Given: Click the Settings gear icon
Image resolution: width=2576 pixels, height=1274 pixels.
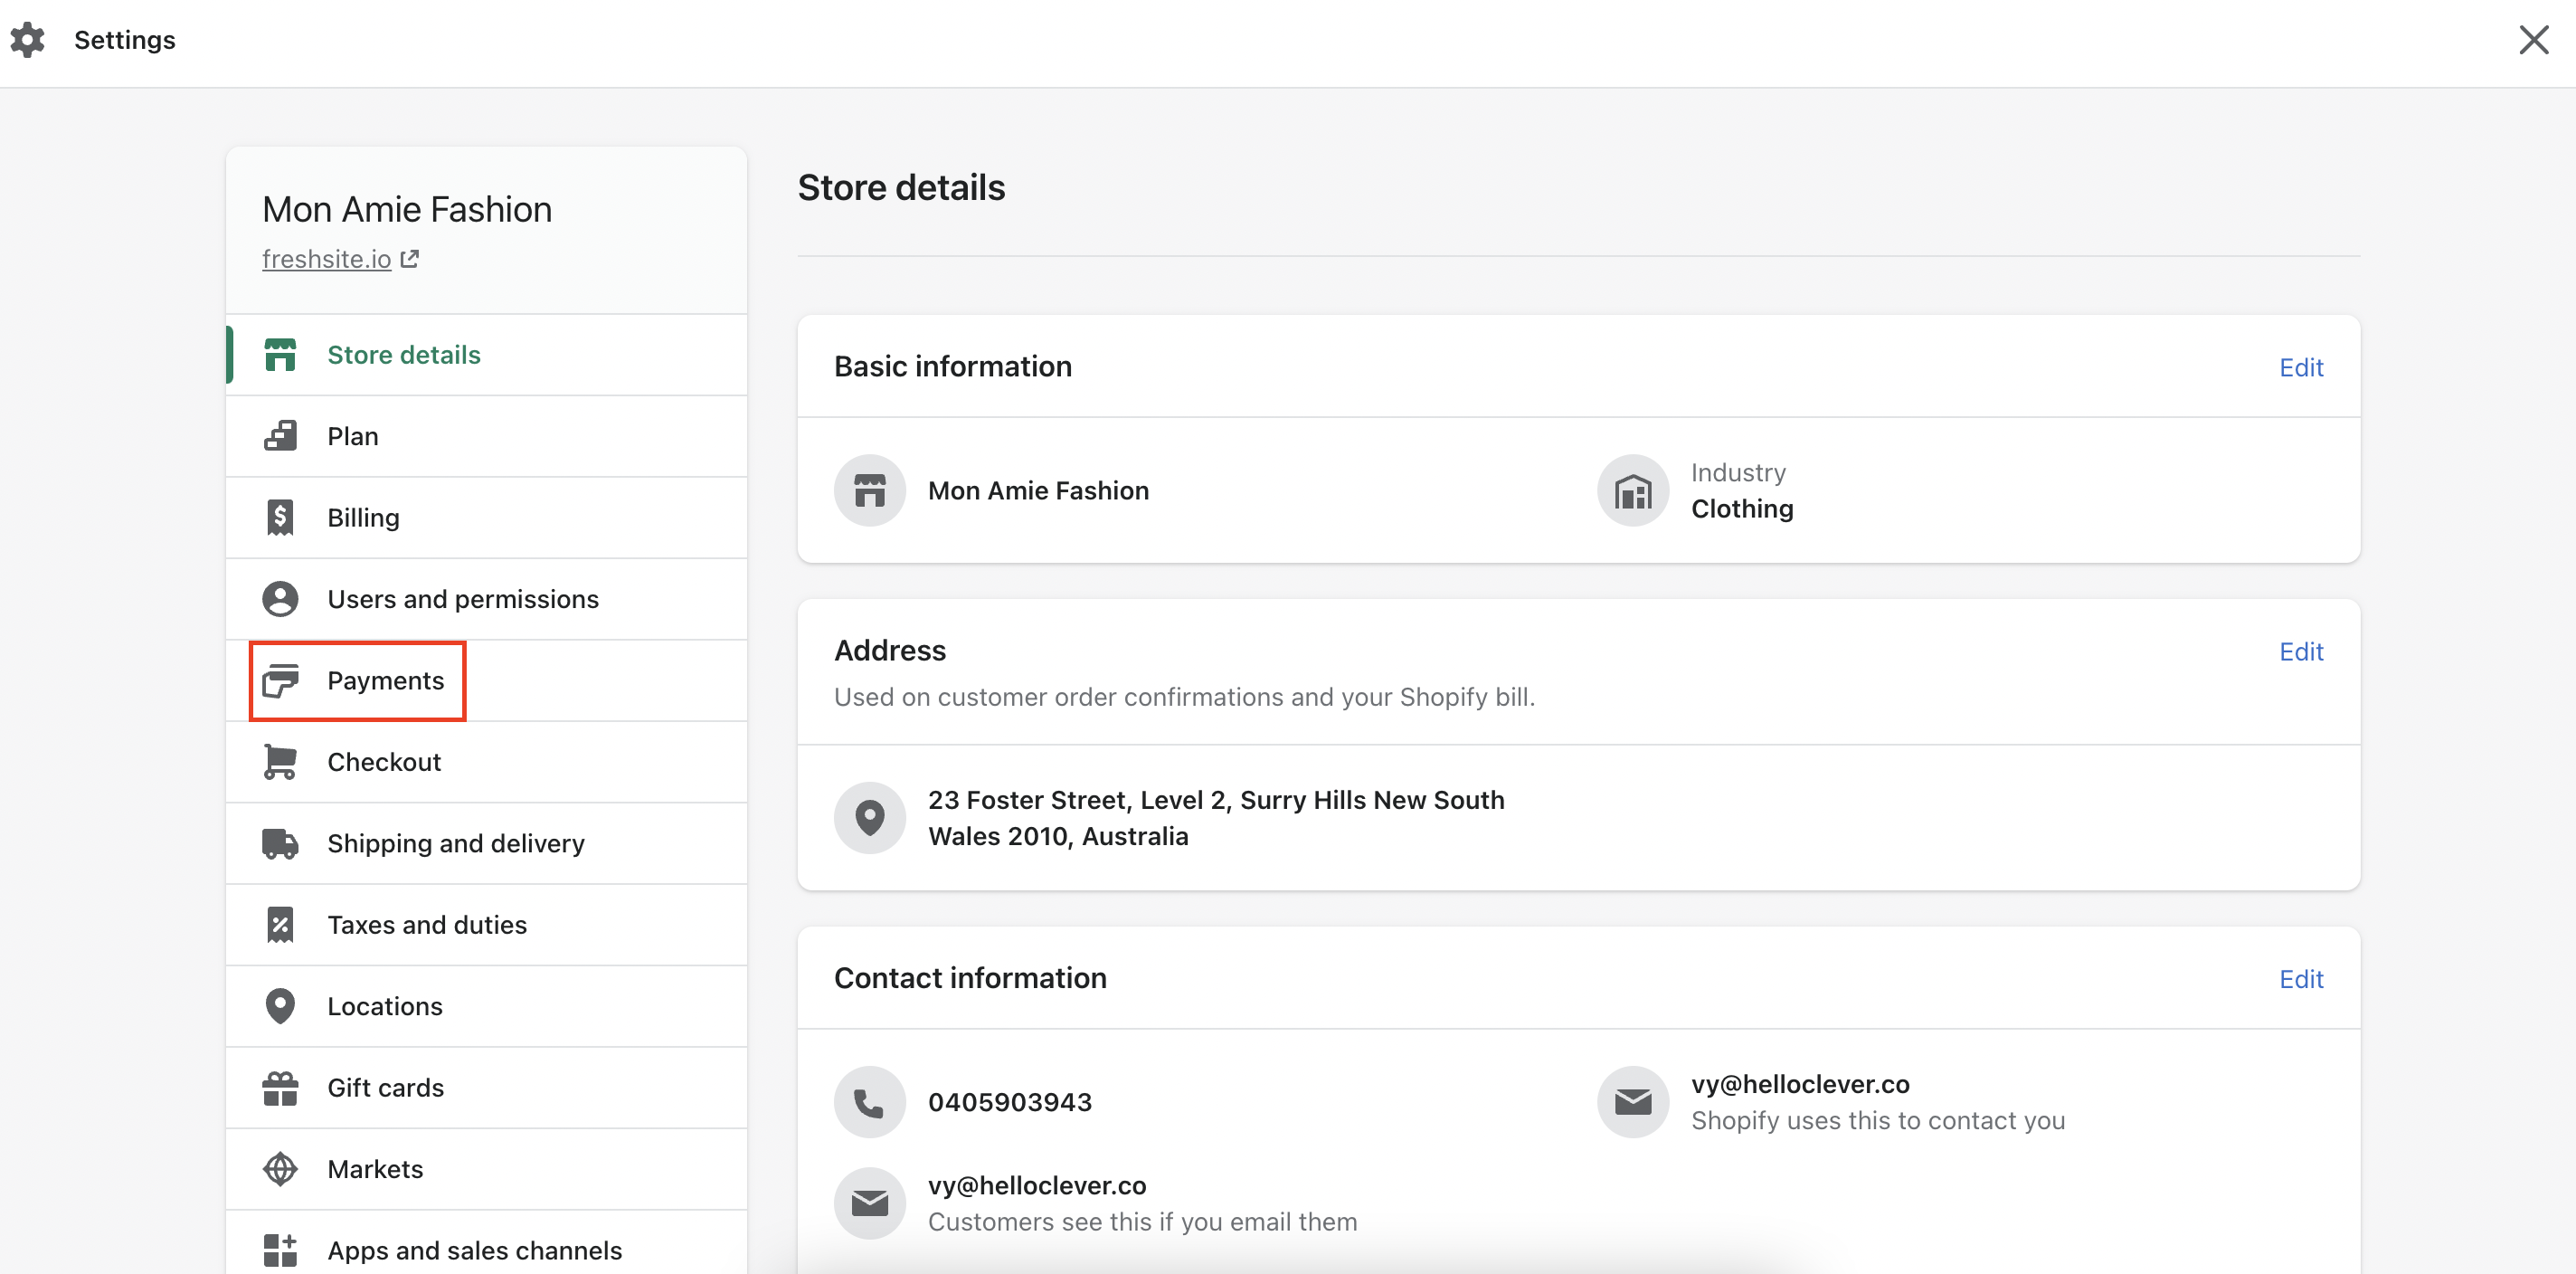Looking at the screenshot, I should tap(28, 40).
